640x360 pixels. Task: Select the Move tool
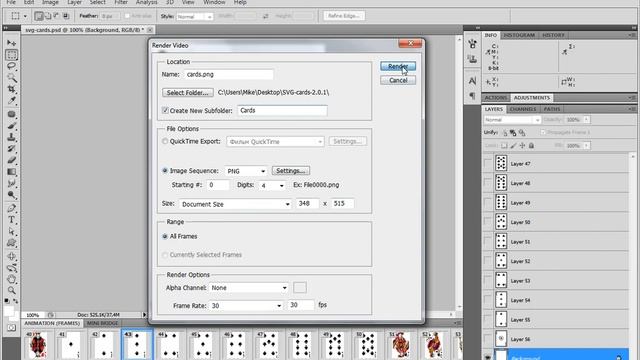pos(11,43)
